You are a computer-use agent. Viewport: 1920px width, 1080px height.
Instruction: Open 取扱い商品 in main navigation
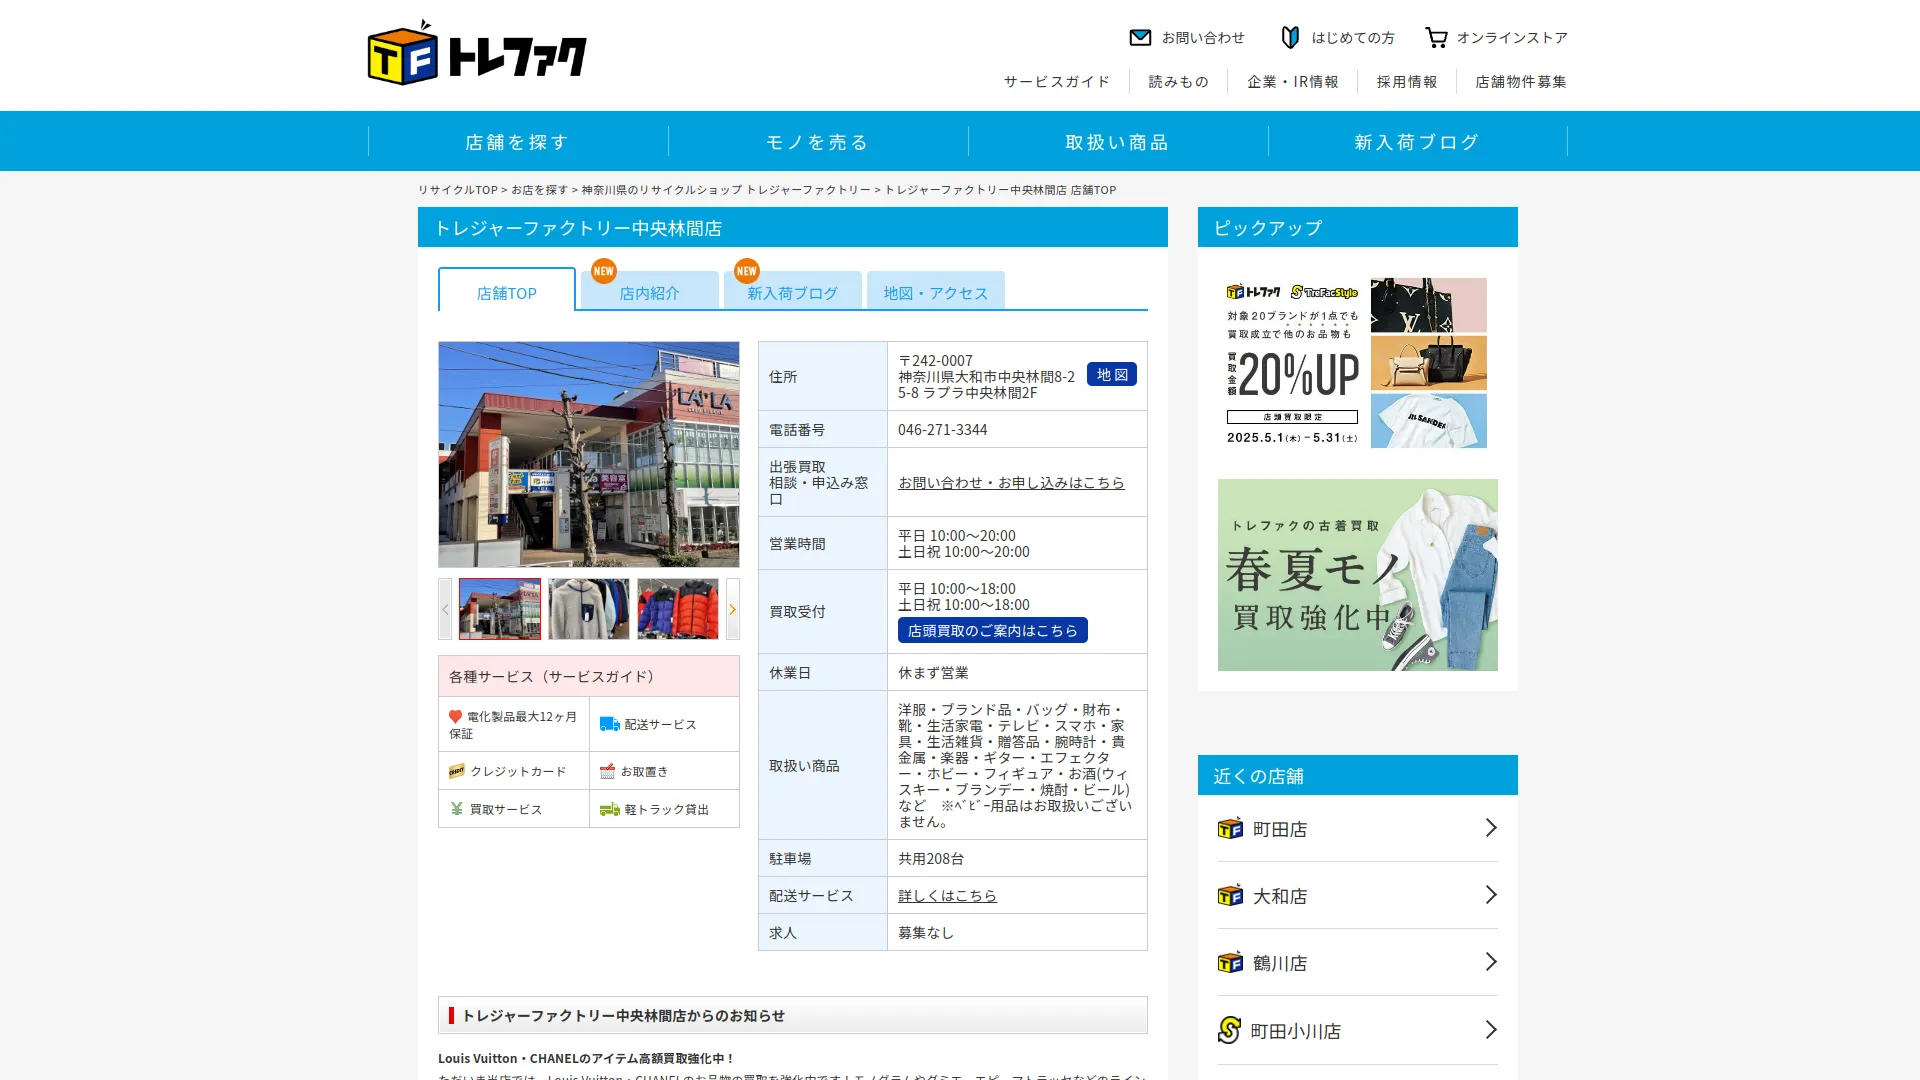coord(1118,142)
